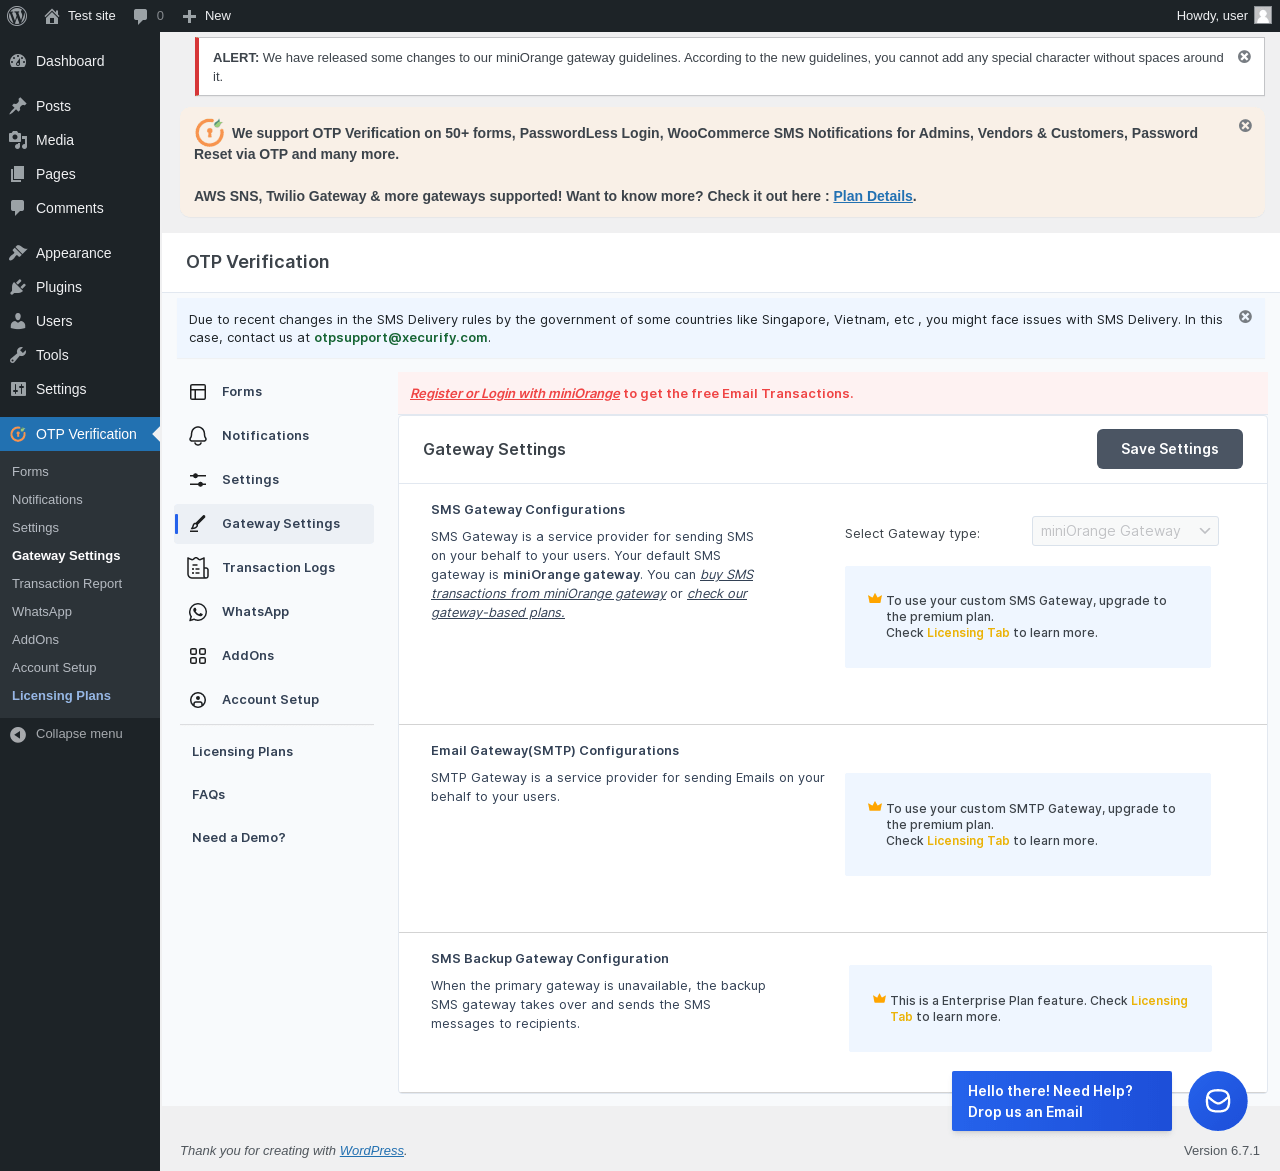Open FAQs in plugin nav
The image size is (1280, 1171).
pyautogui.click(x=209, y=795)
